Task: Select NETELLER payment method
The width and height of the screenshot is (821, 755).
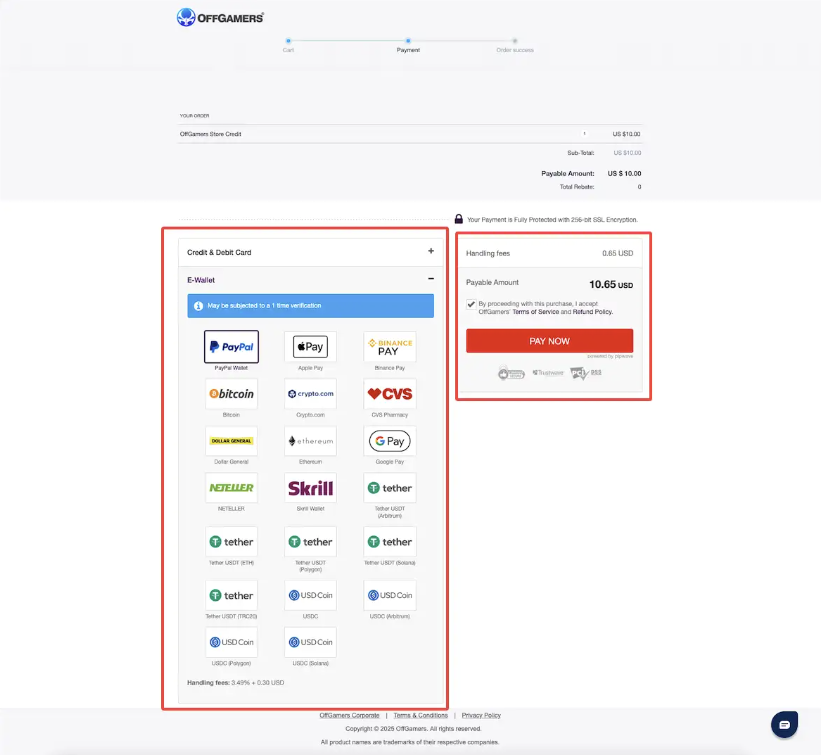Action: tap(231, 488)
